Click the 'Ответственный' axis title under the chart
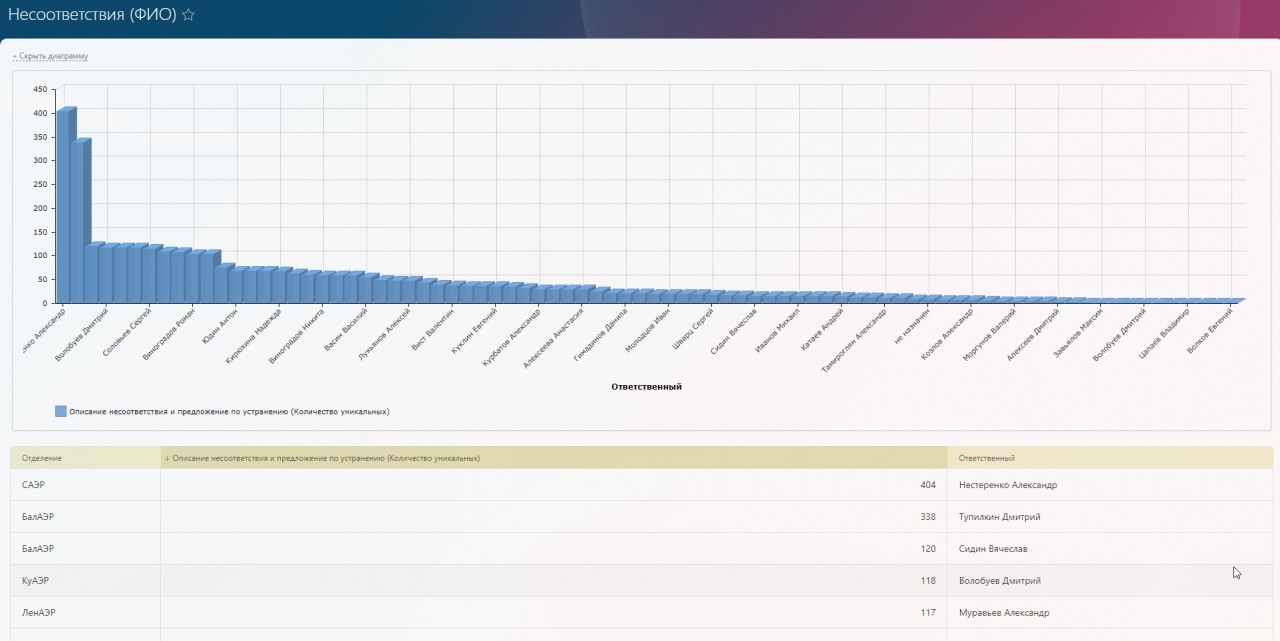This screenshot has width=1280, height=641. (646, 387)
